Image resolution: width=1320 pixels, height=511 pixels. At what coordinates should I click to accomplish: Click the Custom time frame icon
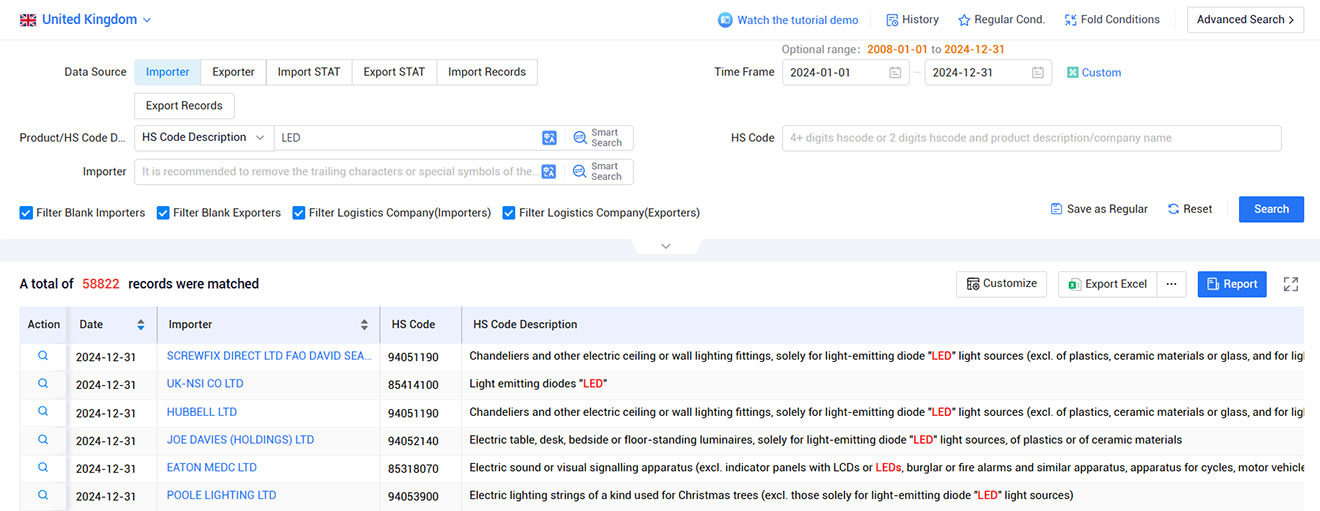[1073, 73]
